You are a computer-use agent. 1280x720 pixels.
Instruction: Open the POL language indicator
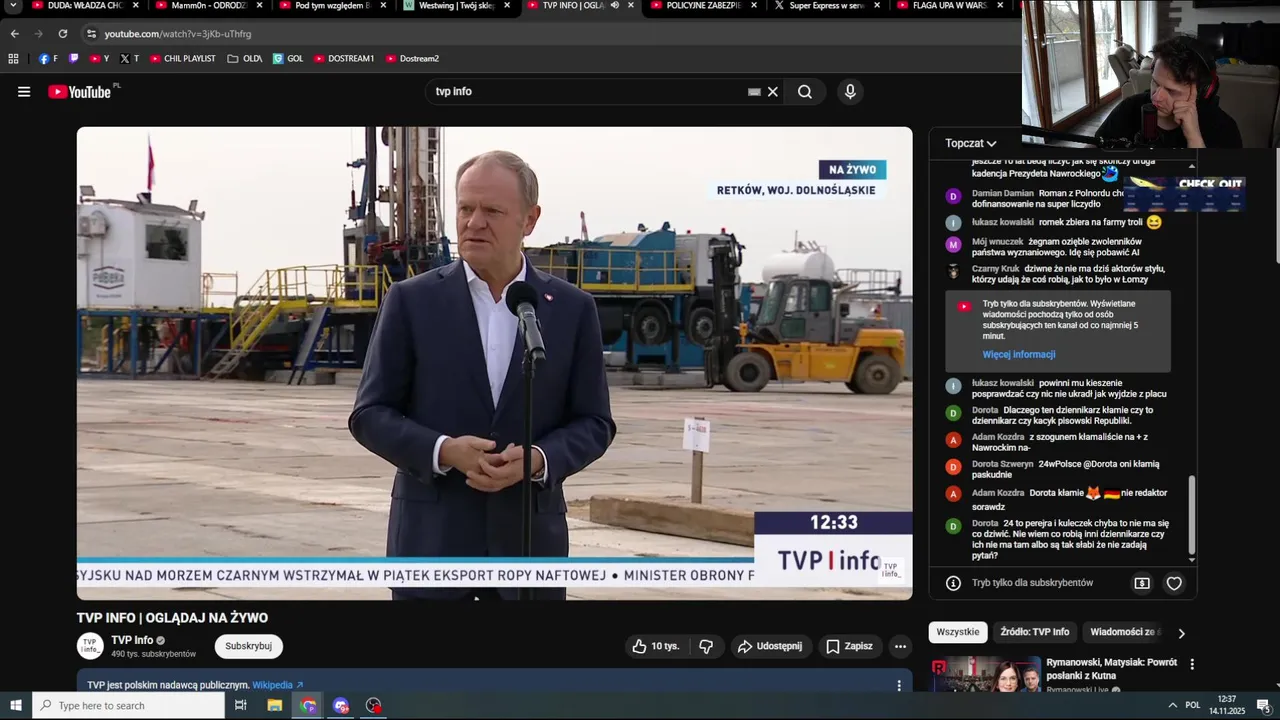[1193, 705]
